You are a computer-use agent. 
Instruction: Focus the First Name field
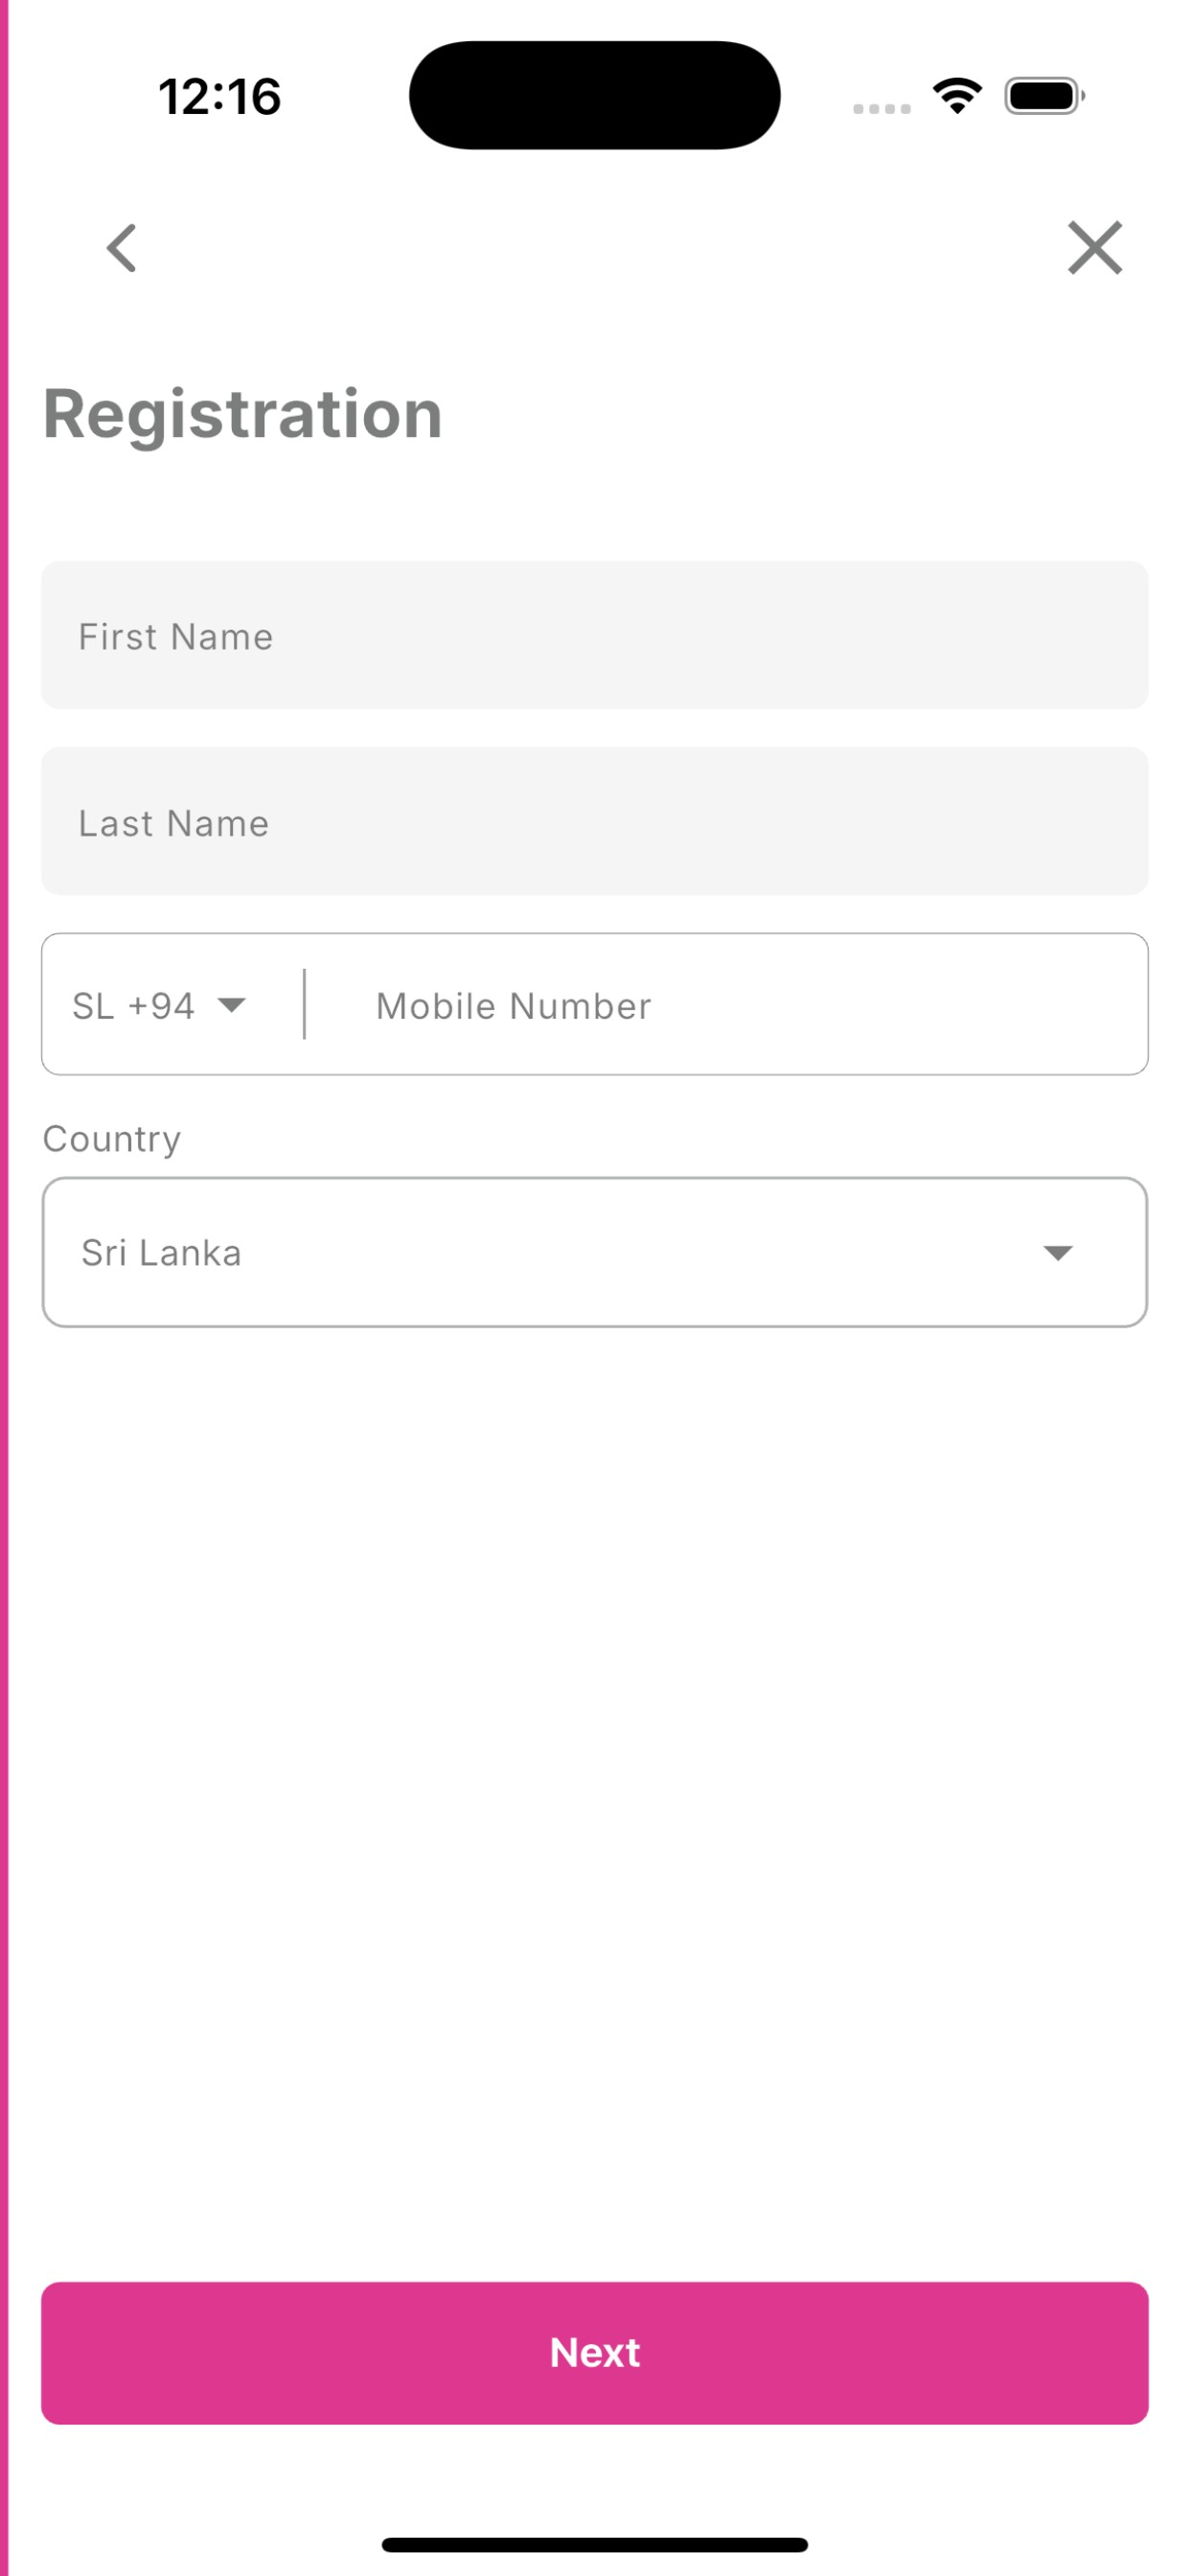594,635
